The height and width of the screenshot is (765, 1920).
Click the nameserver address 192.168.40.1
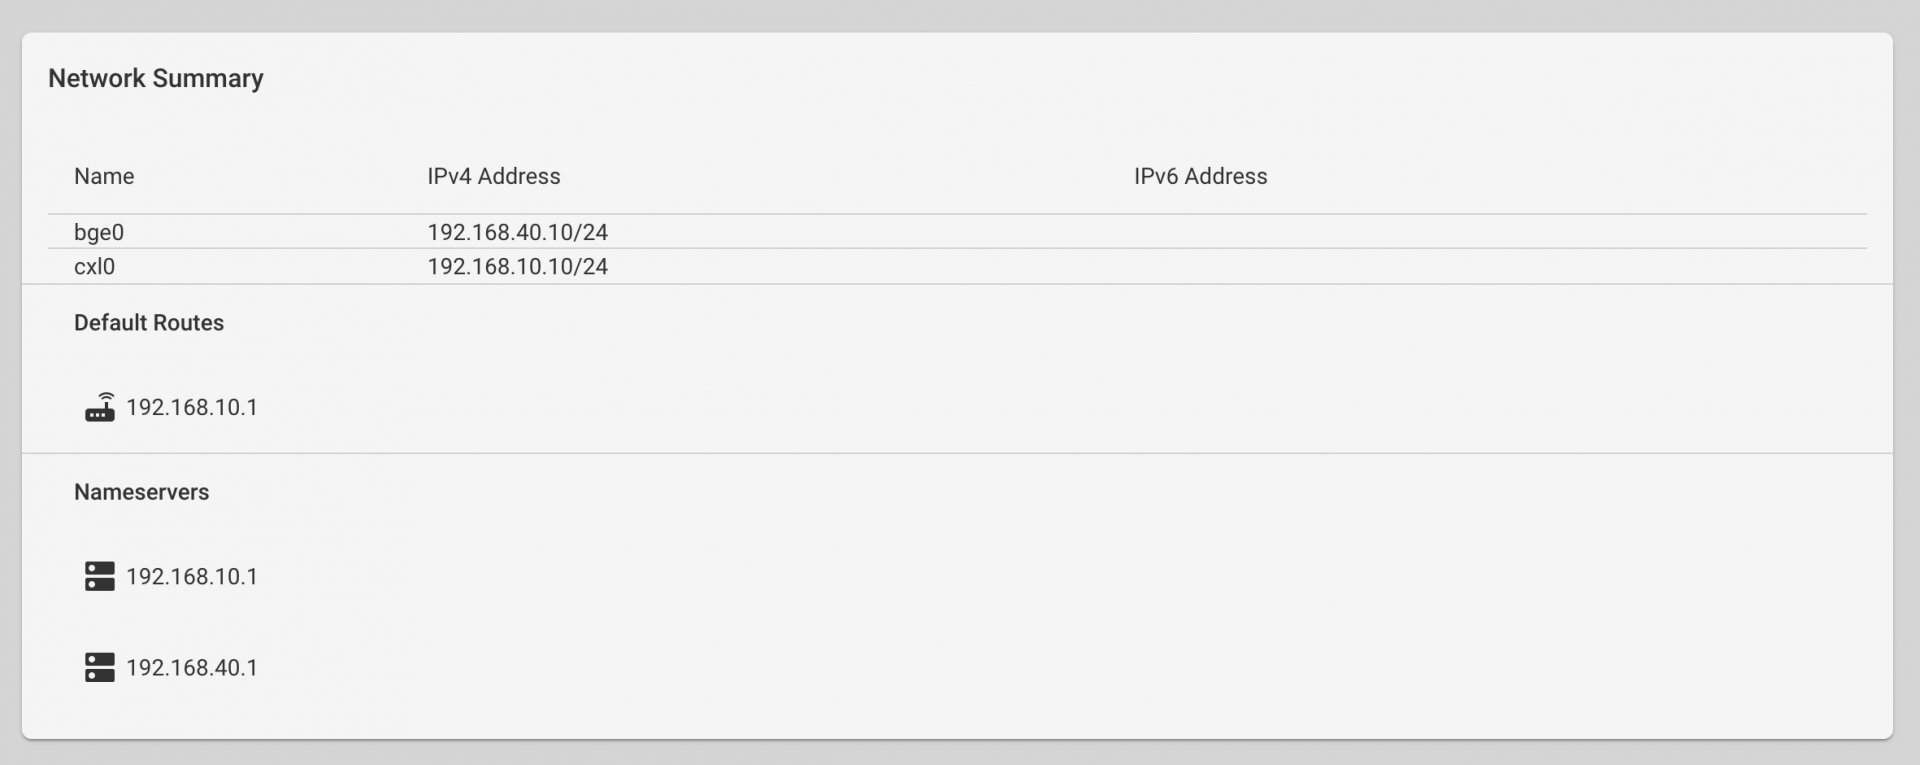(192, 667)
